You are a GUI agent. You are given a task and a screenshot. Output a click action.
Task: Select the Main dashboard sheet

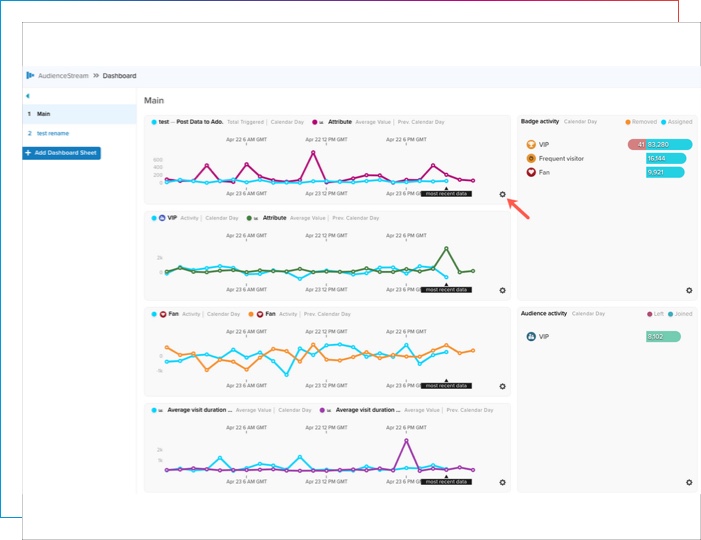(44, 114)
